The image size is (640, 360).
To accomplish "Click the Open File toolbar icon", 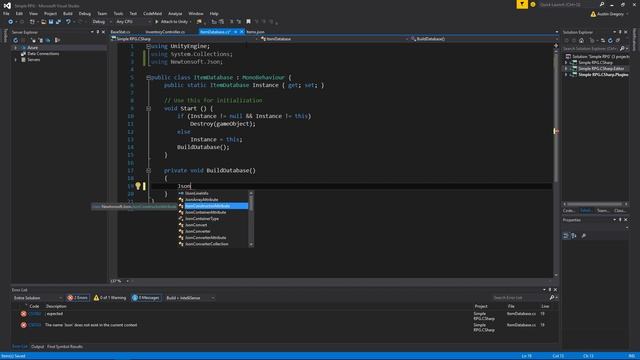I will pyautogui.click(x=43, y=22).
